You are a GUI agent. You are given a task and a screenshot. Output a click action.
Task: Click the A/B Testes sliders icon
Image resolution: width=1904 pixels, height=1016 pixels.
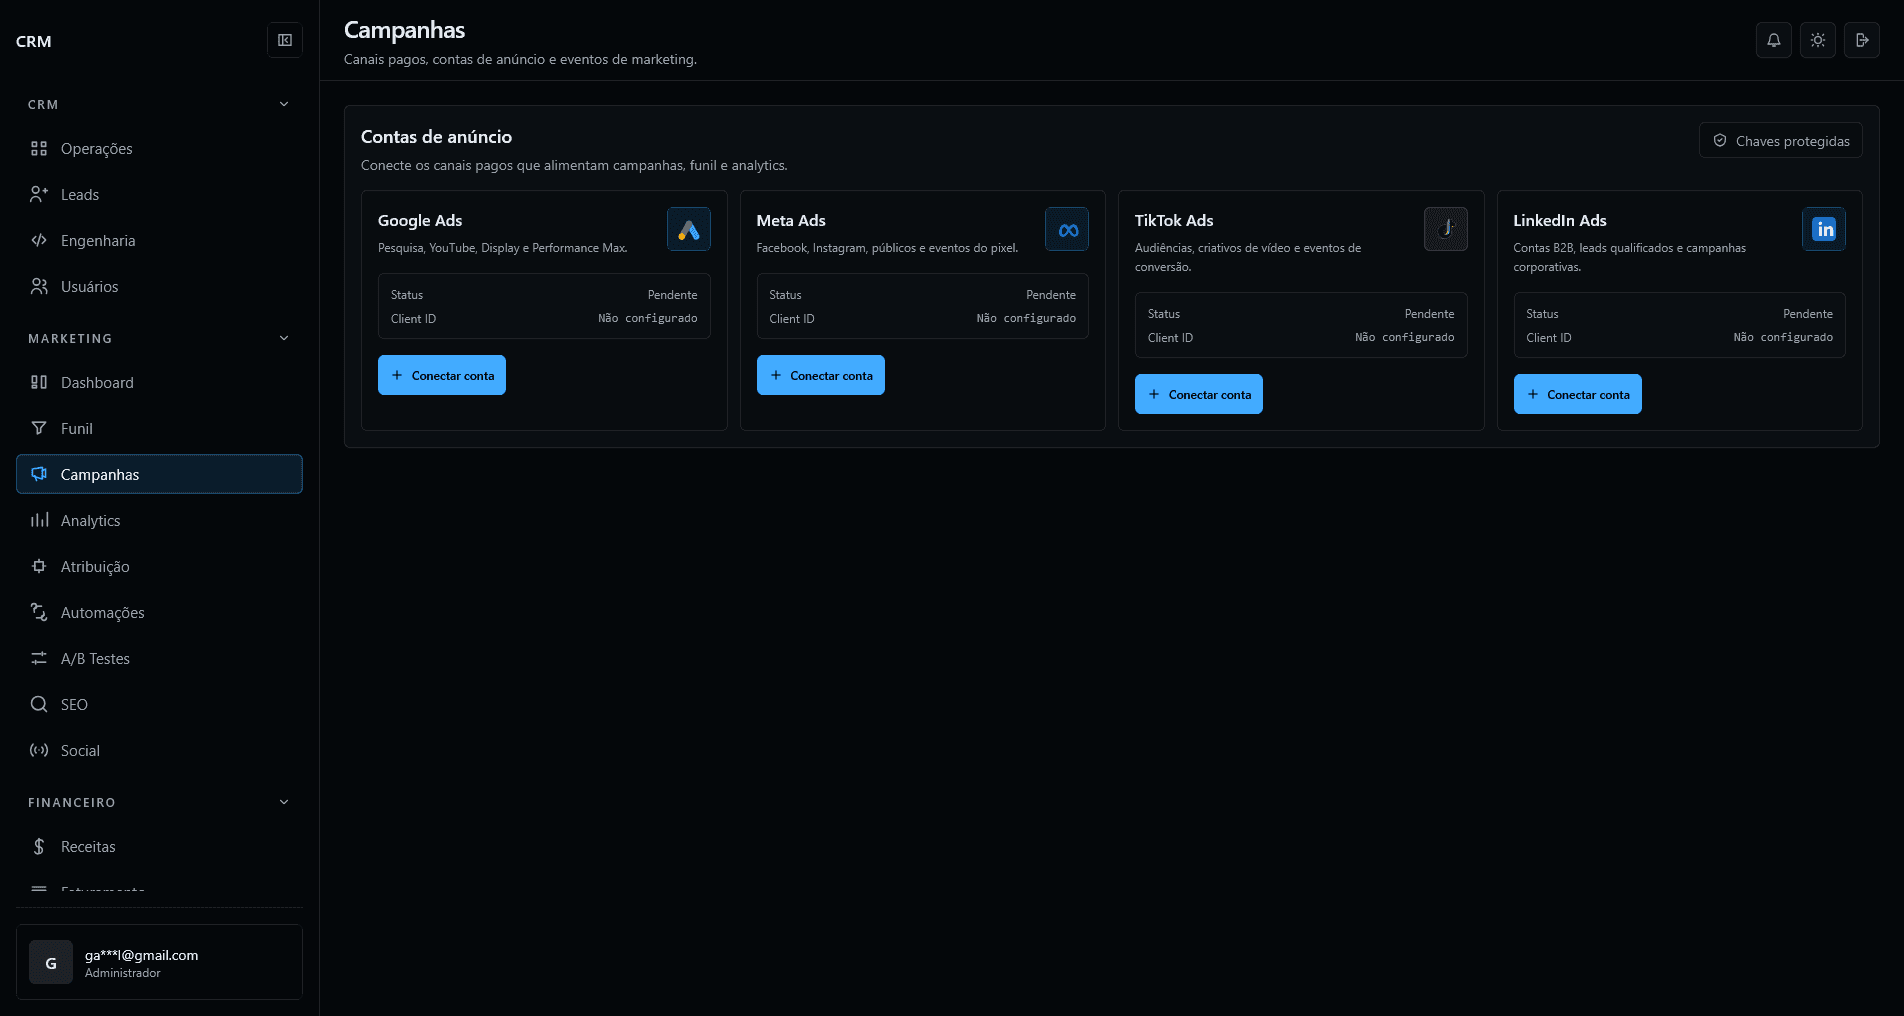[39, 658]
